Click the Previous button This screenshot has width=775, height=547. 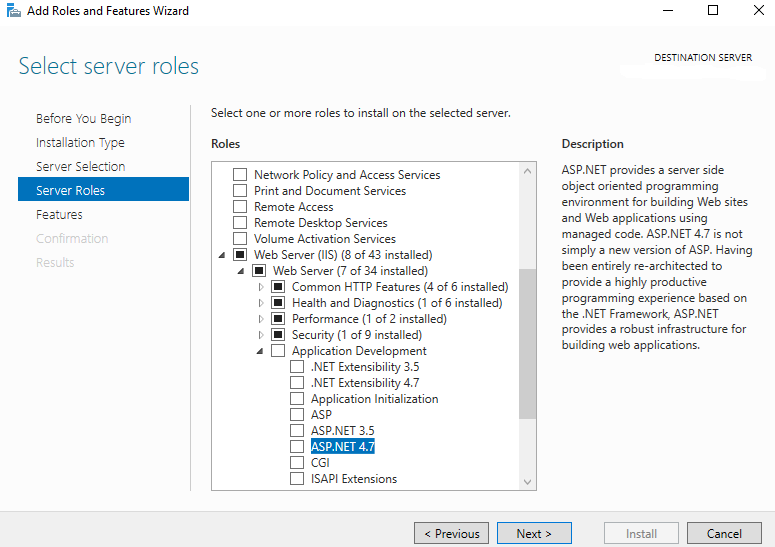[451, 534]
